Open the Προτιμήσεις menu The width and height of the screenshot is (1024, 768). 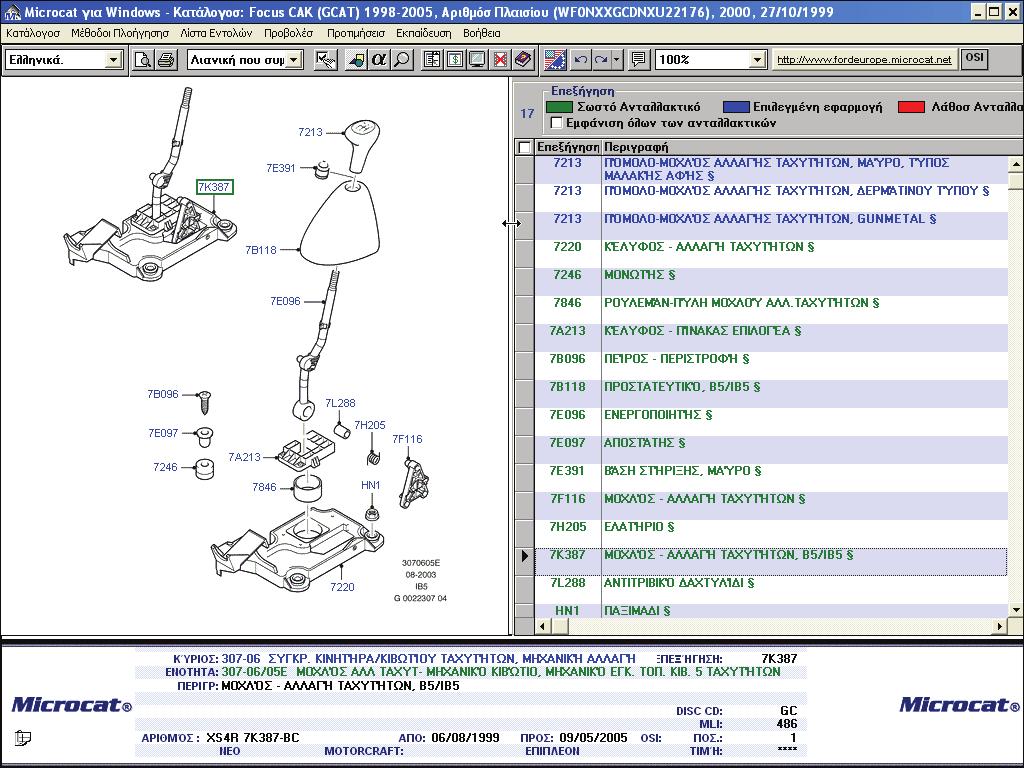[x=356, y=33]
